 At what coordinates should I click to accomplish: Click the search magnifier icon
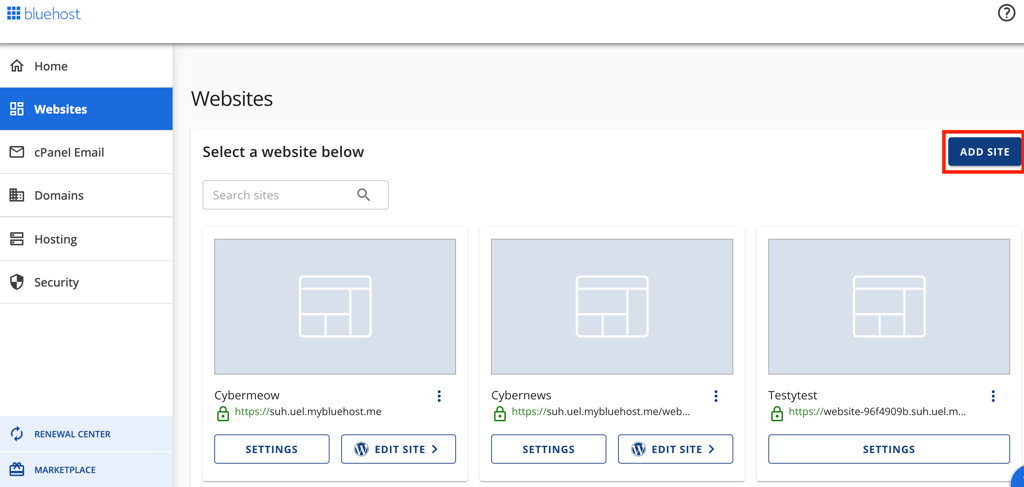[364, 195]
